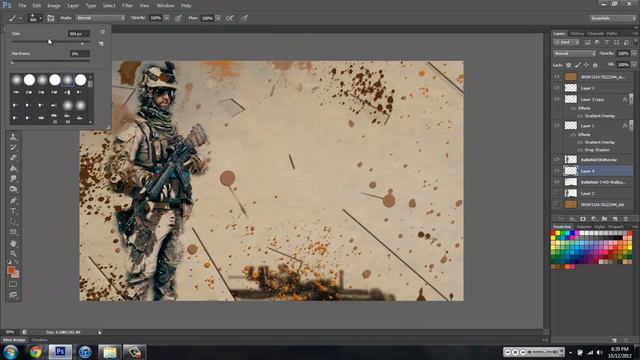Image resolution: width=640 pixels, height=360 pixels.
Task: Create a new layer icon
Action: (615, 219)
